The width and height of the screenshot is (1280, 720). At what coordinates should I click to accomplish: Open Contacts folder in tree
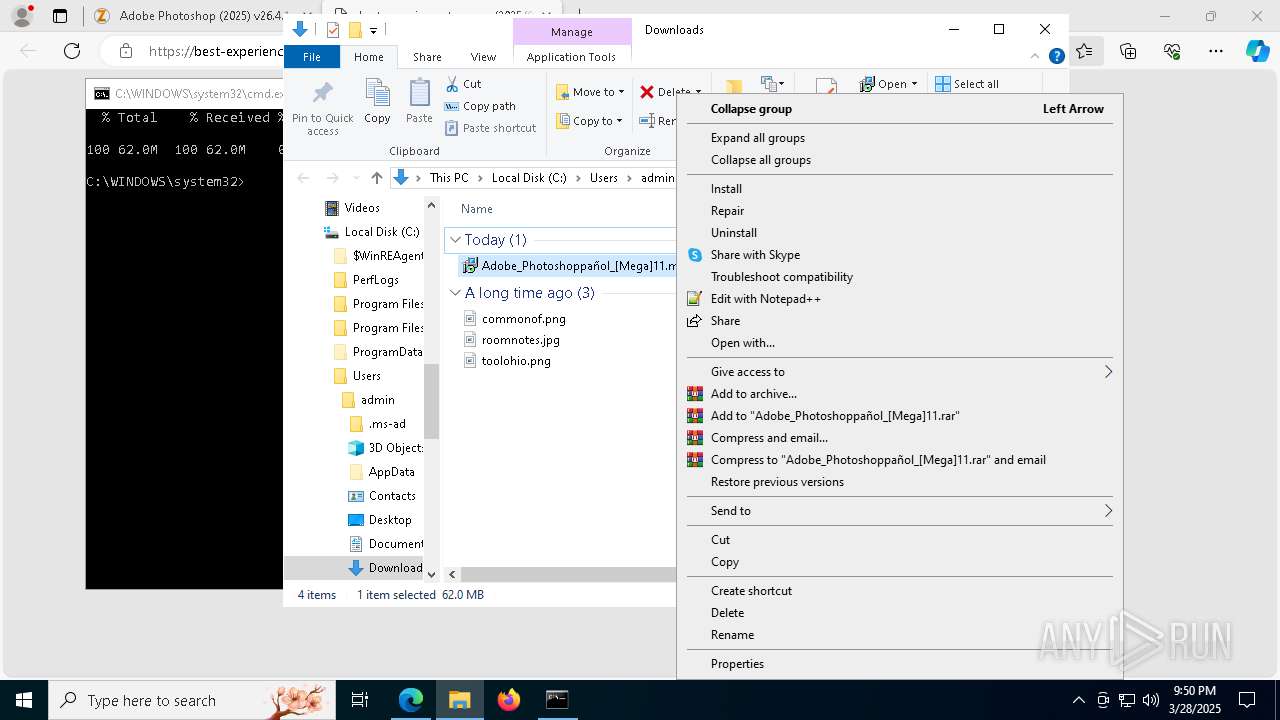[382, 496]
